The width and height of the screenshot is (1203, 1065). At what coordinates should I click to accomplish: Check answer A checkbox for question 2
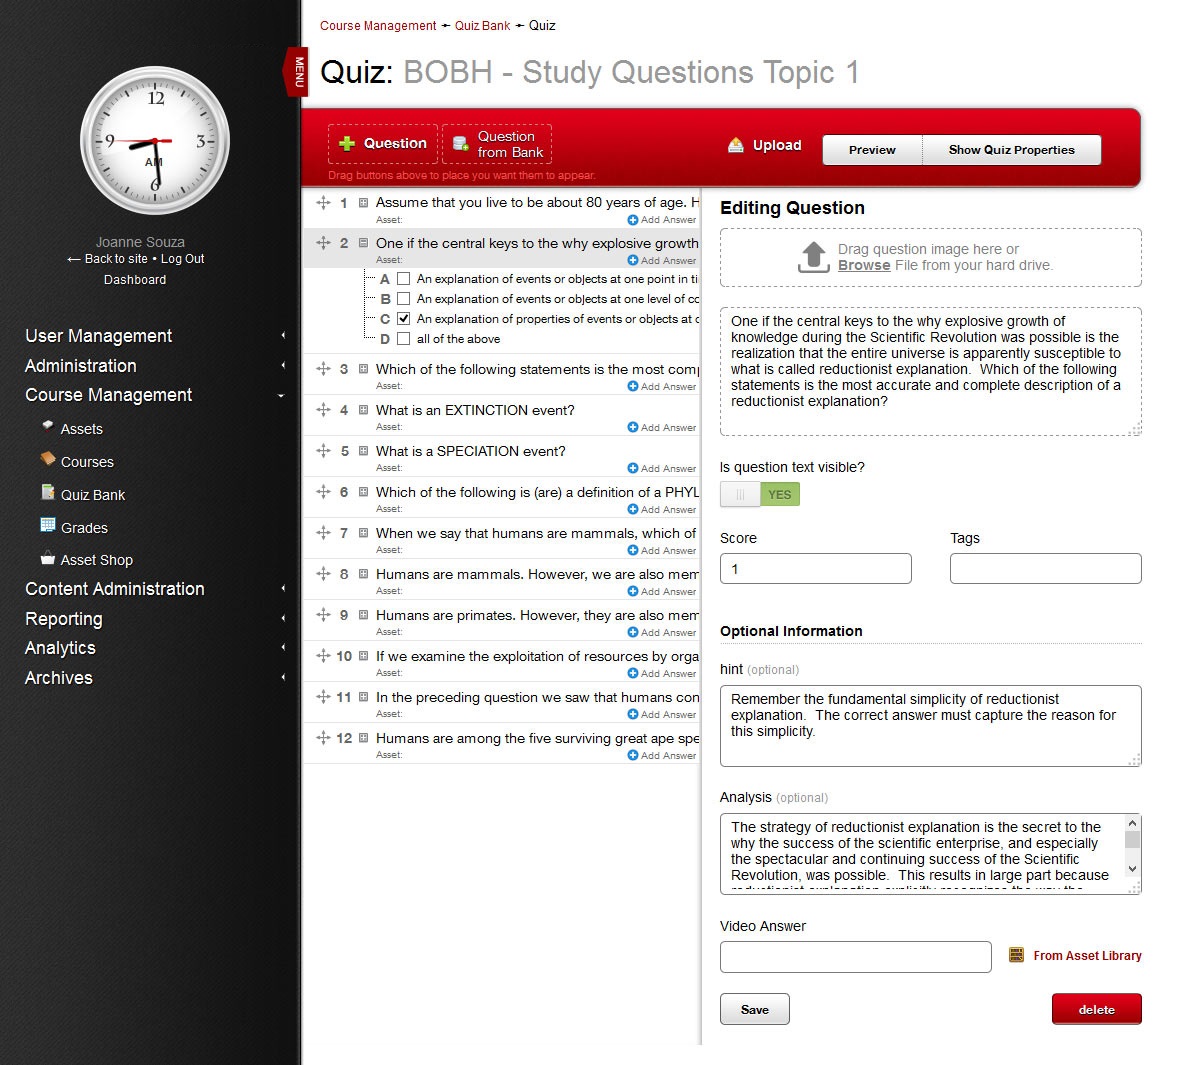coord(404,279)
